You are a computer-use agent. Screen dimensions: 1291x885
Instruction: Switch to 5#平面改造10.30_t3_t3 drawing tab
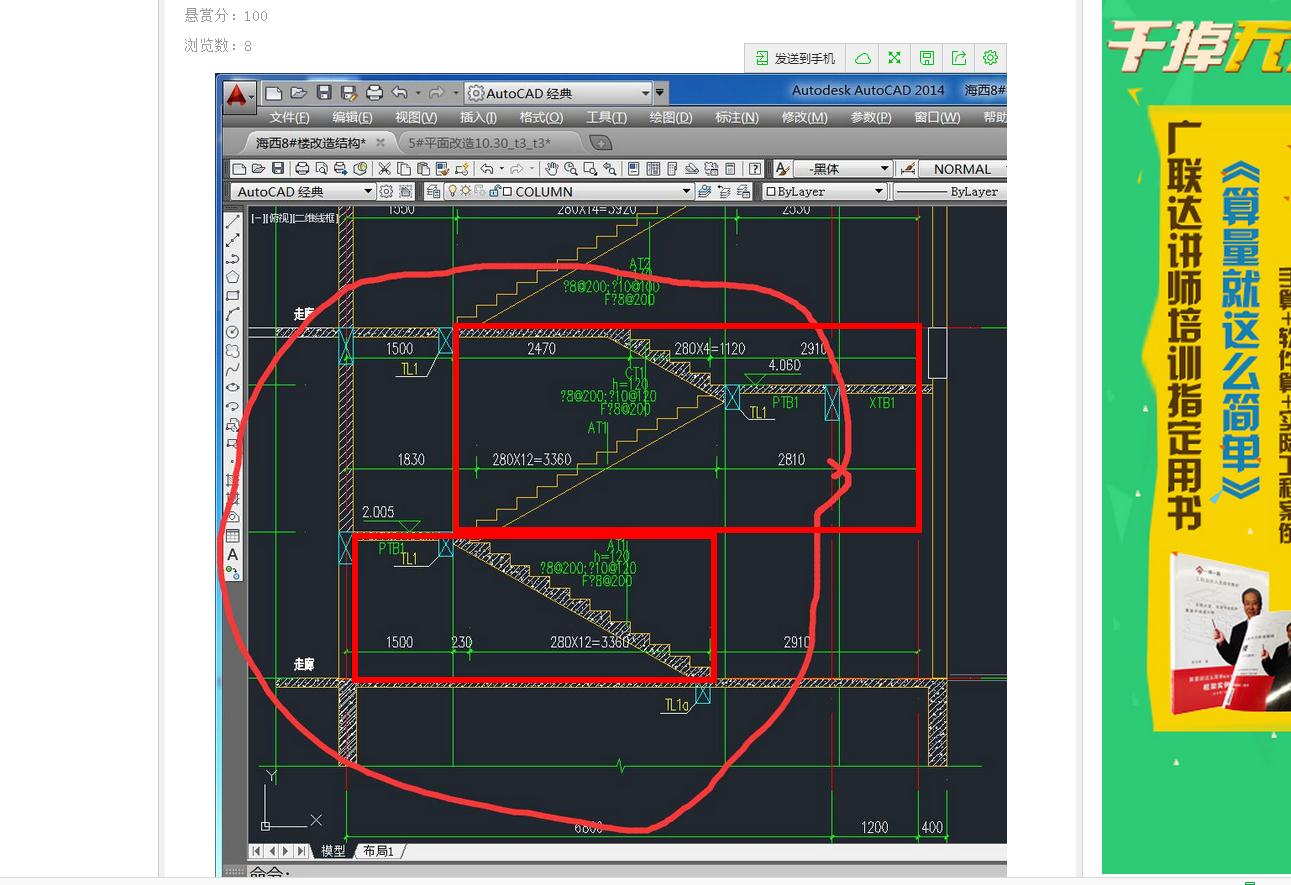(479, 142)
